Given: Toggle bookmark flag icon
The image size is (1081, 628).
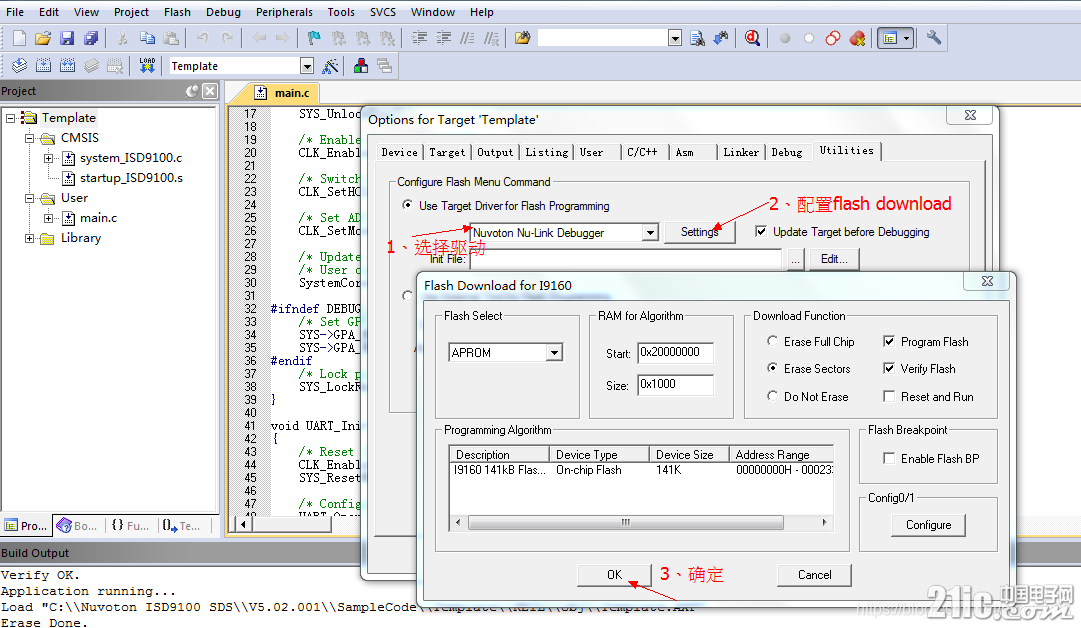Looking at the screenshot, I should [314, 38].
